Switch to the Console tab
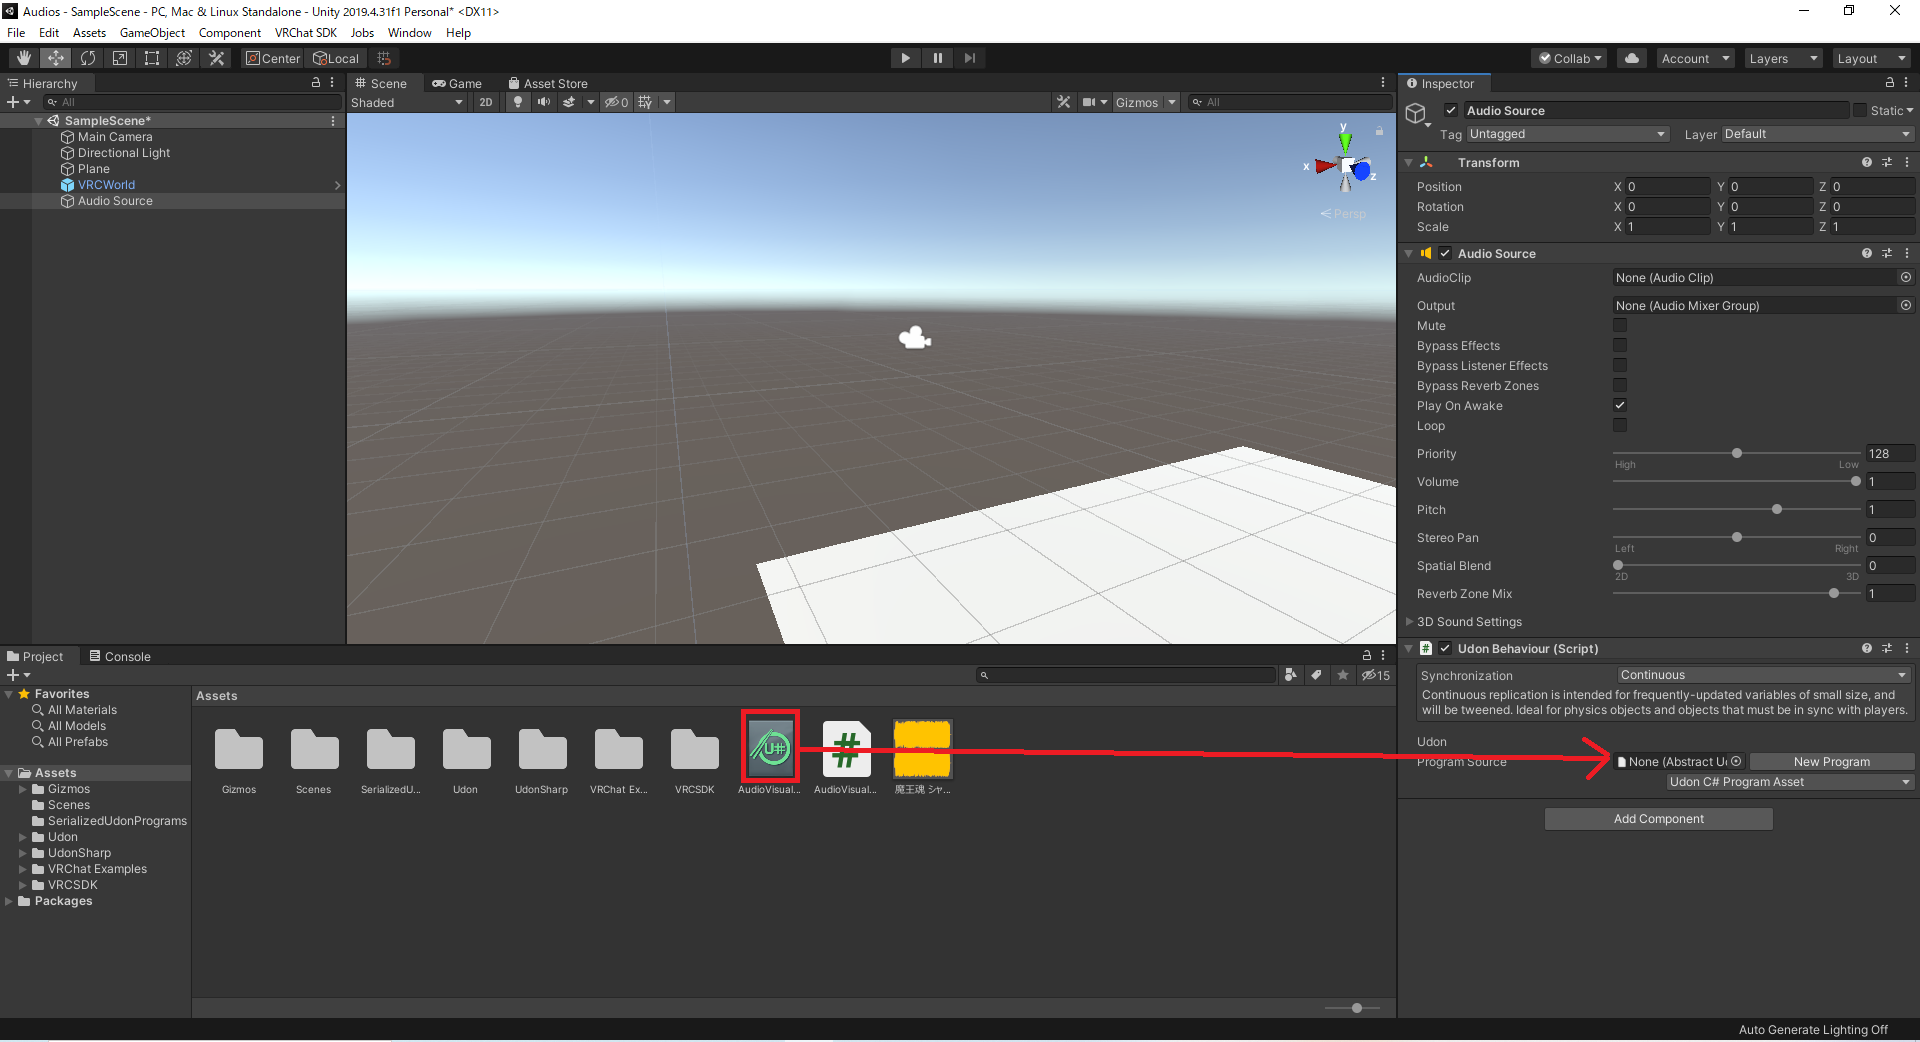The height and width of the screenshot is (1042, 1920). coord(120,656)
